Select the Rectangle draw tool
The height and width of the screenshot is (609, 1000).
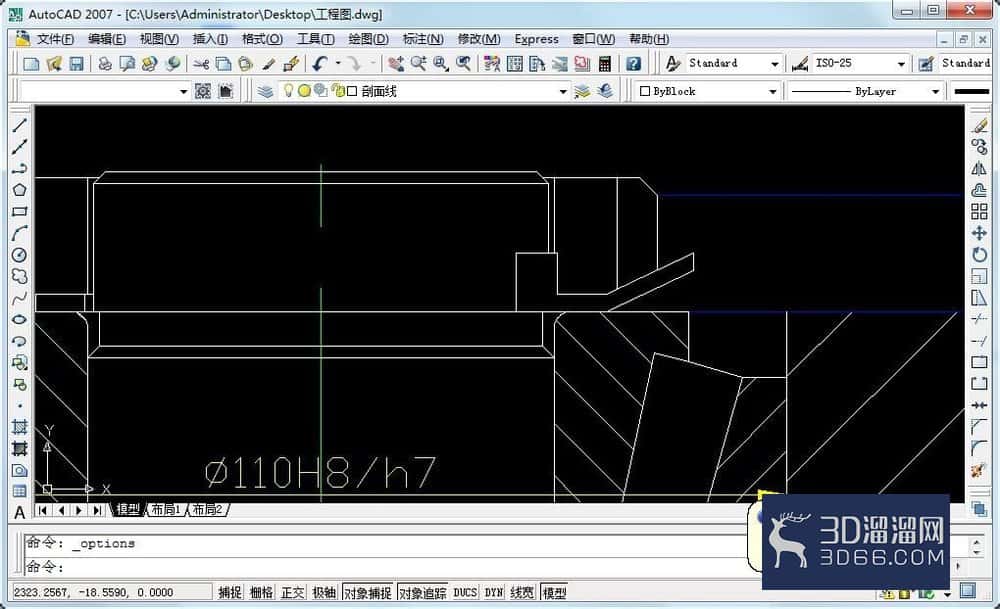[19, 212]
